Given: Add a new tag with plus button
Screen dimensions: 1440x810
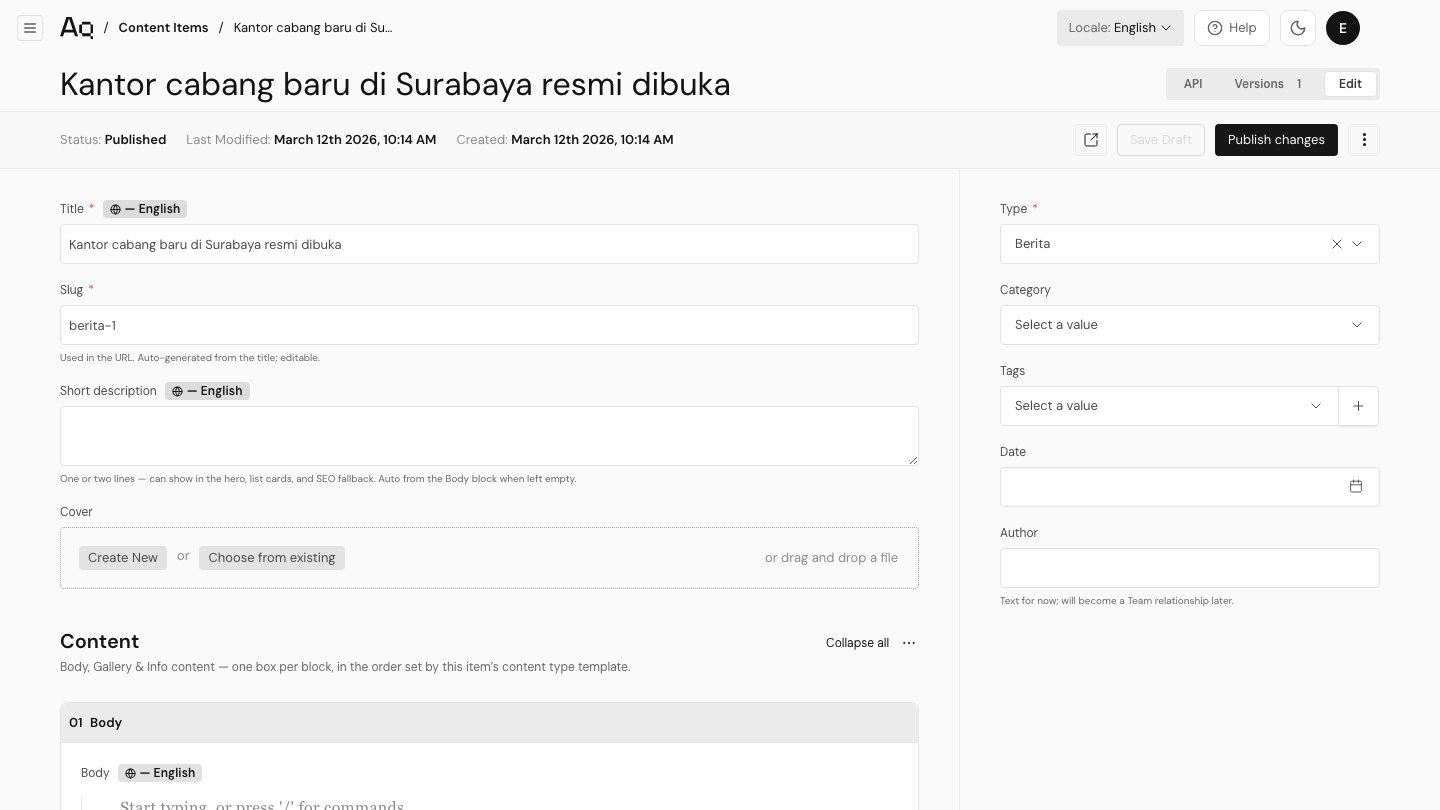Looking at the screenshot, I should tap(1358, 406).
